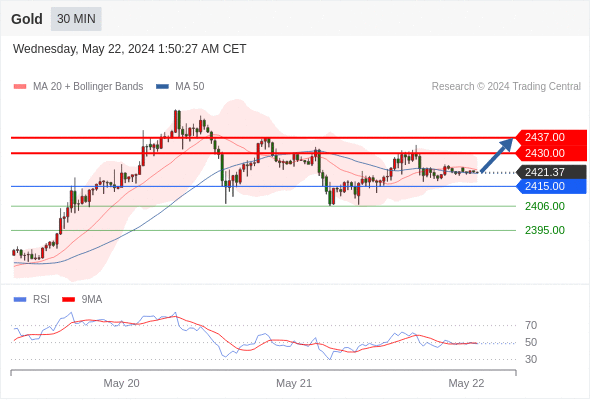Click the Gold instrument title
Image resolution: width=590 pixels, height=400 pixels.
click(x=27, y=19)
